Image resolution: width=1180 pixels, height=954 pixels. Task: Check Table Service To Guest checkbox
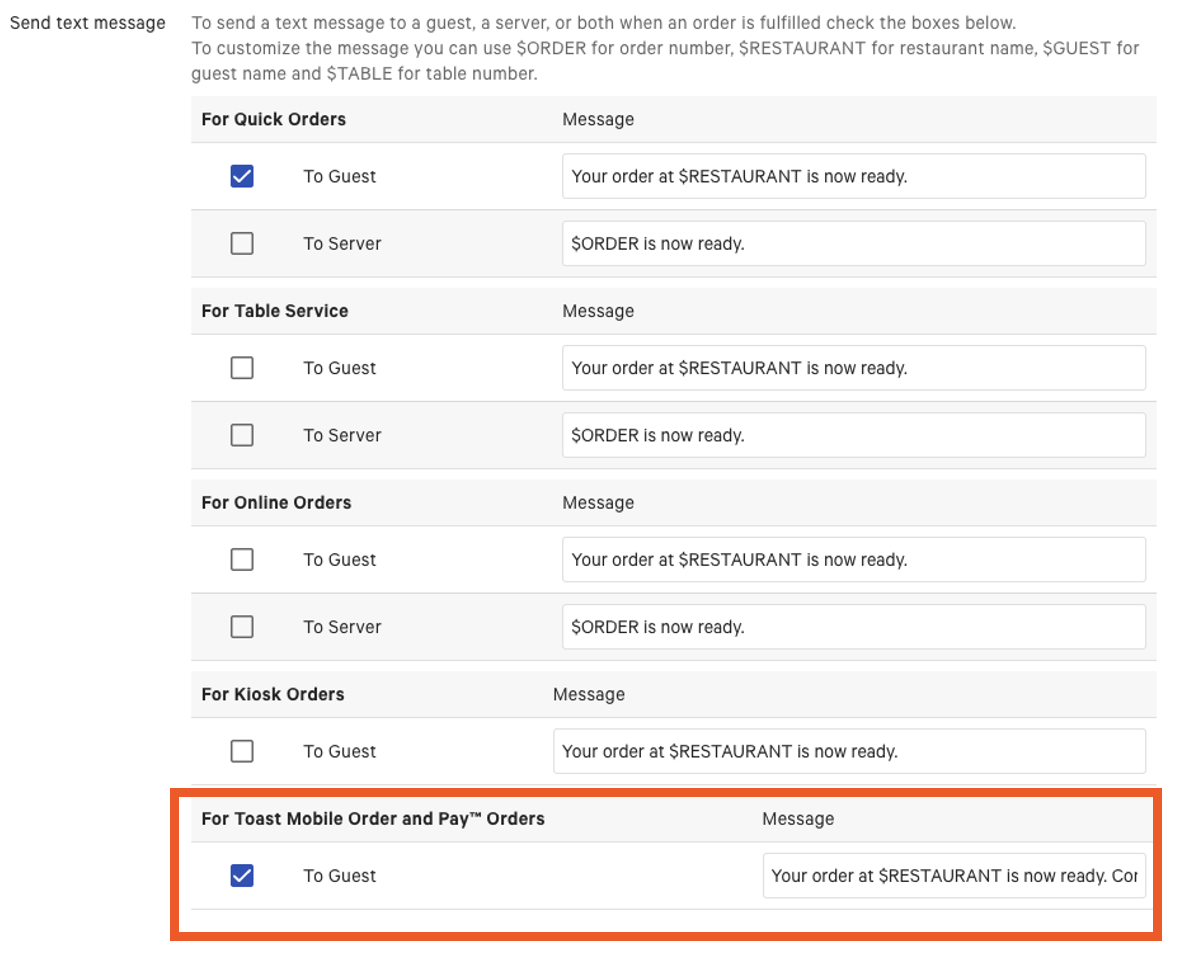click(x=242, y=368)
